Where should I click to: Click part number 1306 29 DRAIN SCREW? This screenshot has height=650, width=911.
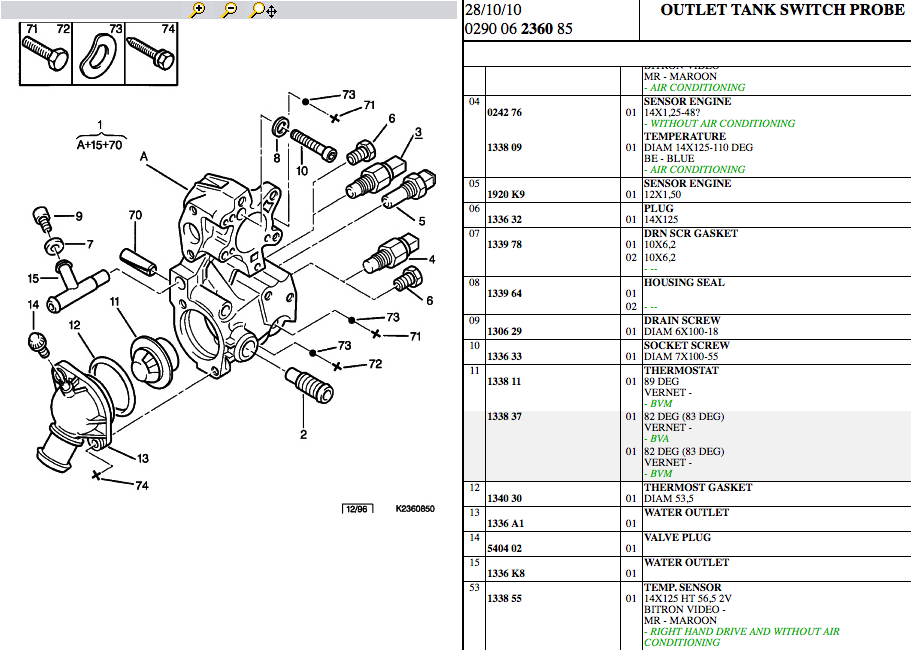(x=504, y=332)
